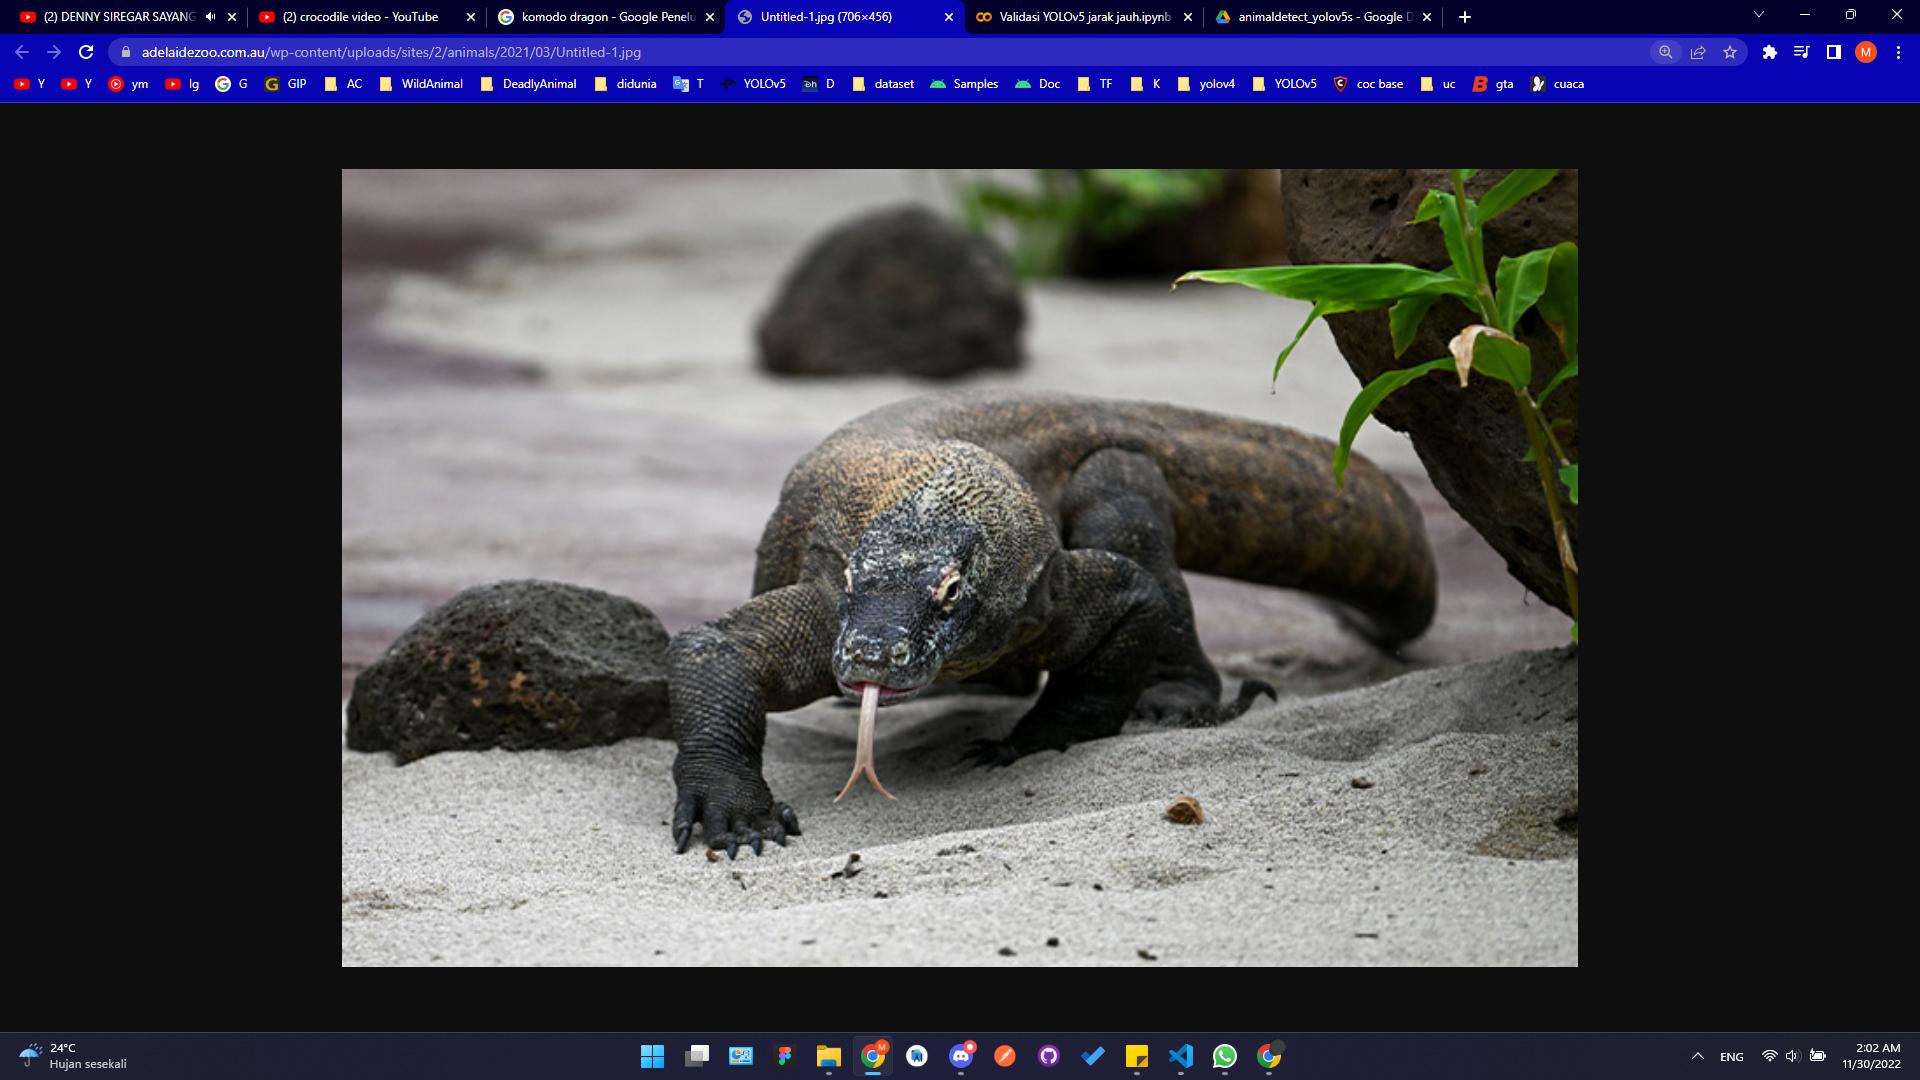
Task: Open the gta bookmark
Action: point(1493,84)
